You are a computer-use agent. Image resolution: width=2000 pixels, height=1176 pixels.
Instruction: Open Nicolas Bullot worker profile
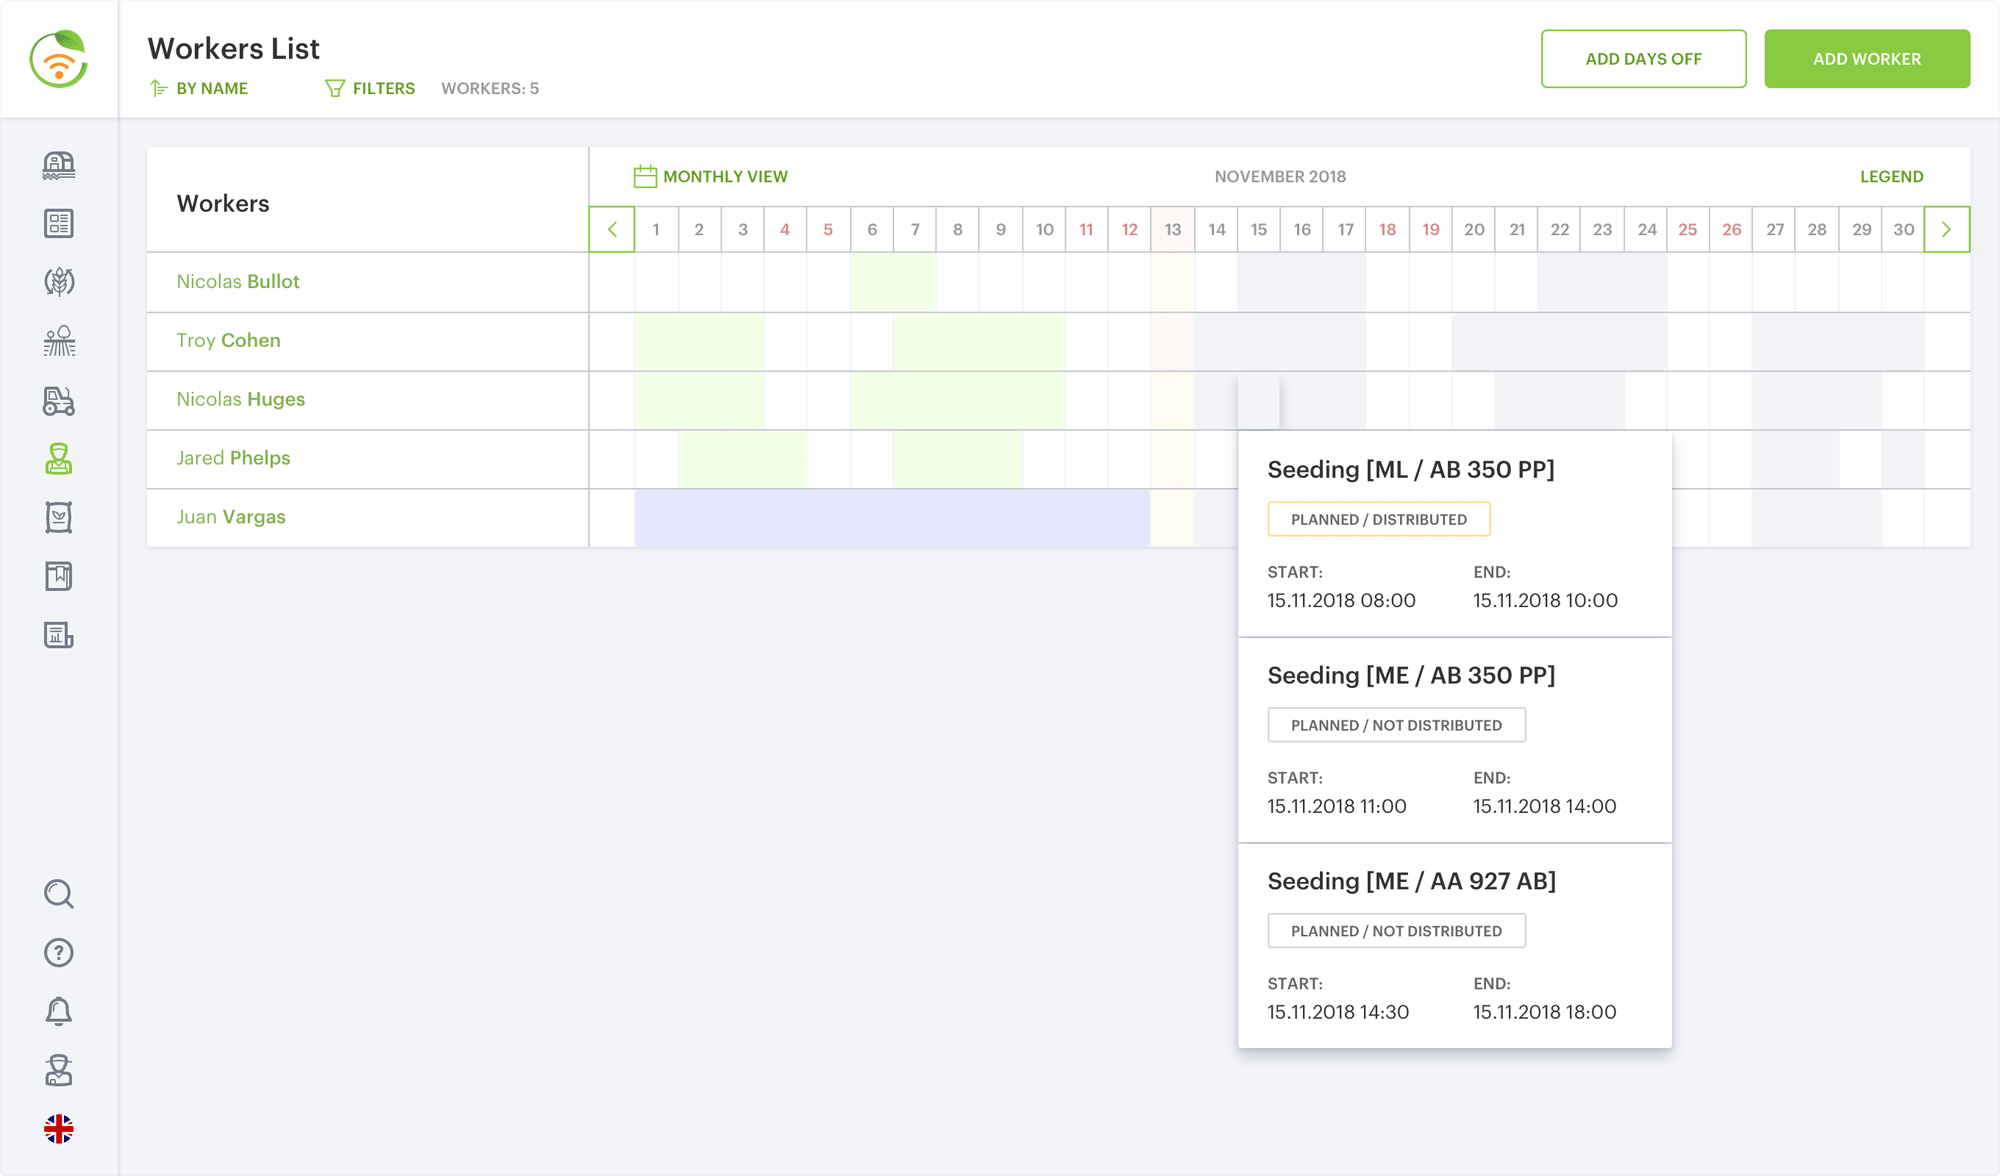click(238, 281)
